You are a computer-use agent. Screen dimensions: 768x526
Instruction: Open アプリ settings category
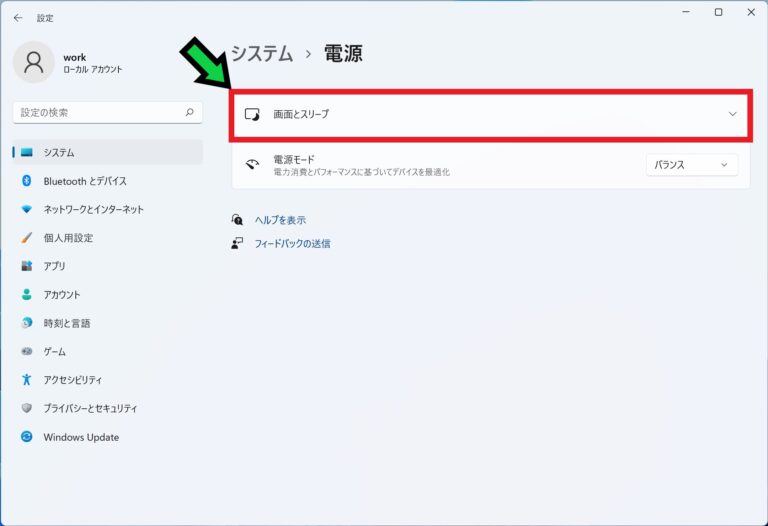[54, 266]
